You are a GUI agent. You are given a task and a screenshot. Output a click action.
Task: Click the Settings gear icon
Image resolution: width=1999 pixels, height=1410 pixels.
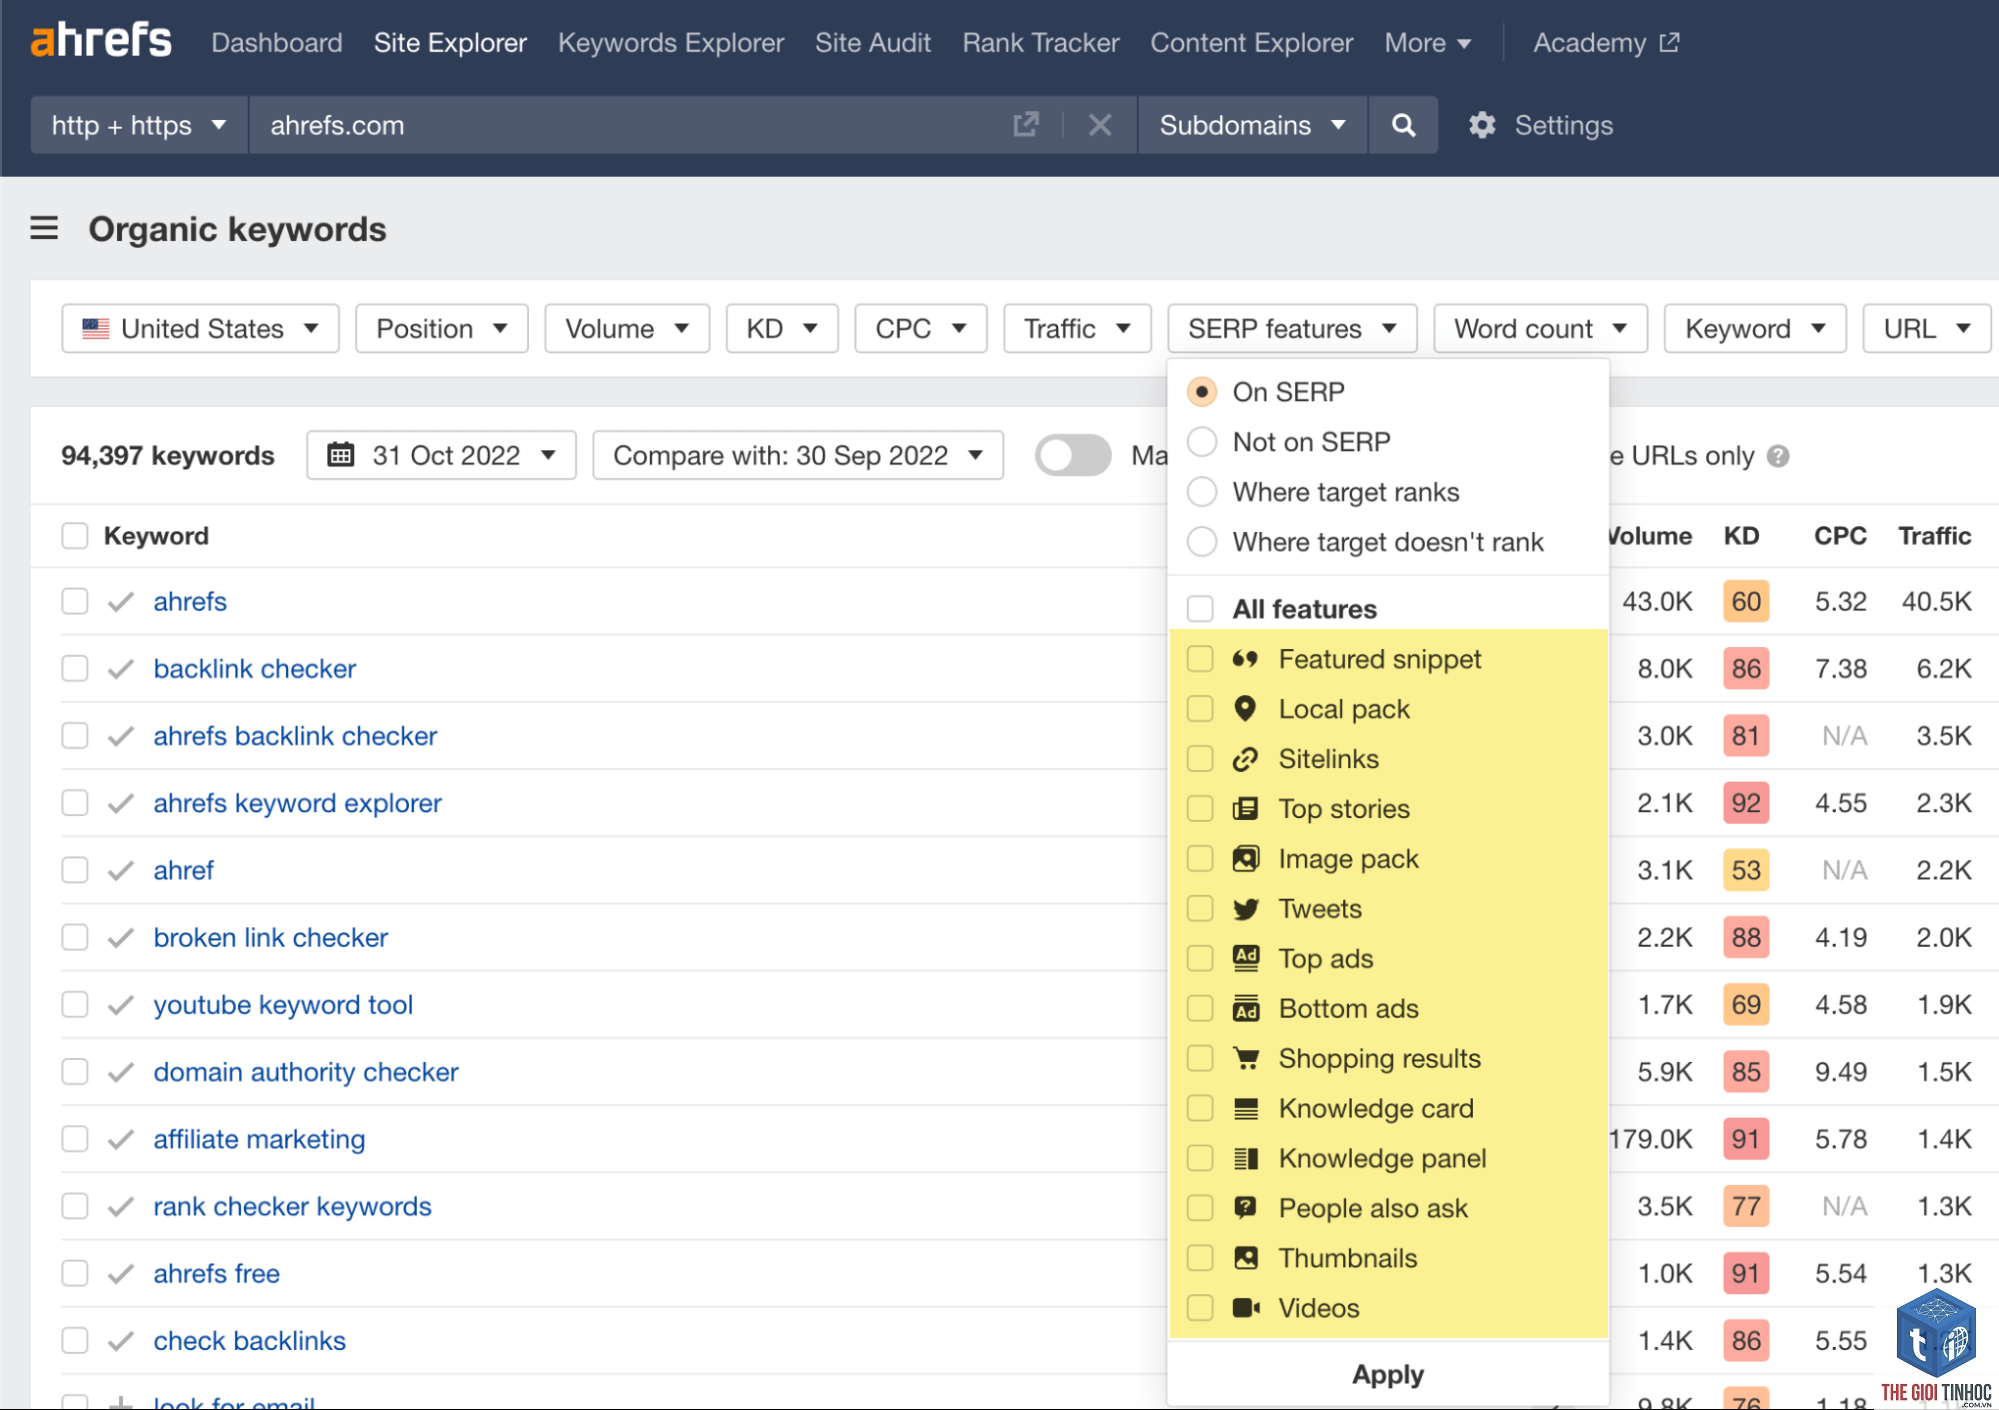[x=1482, y=125]
